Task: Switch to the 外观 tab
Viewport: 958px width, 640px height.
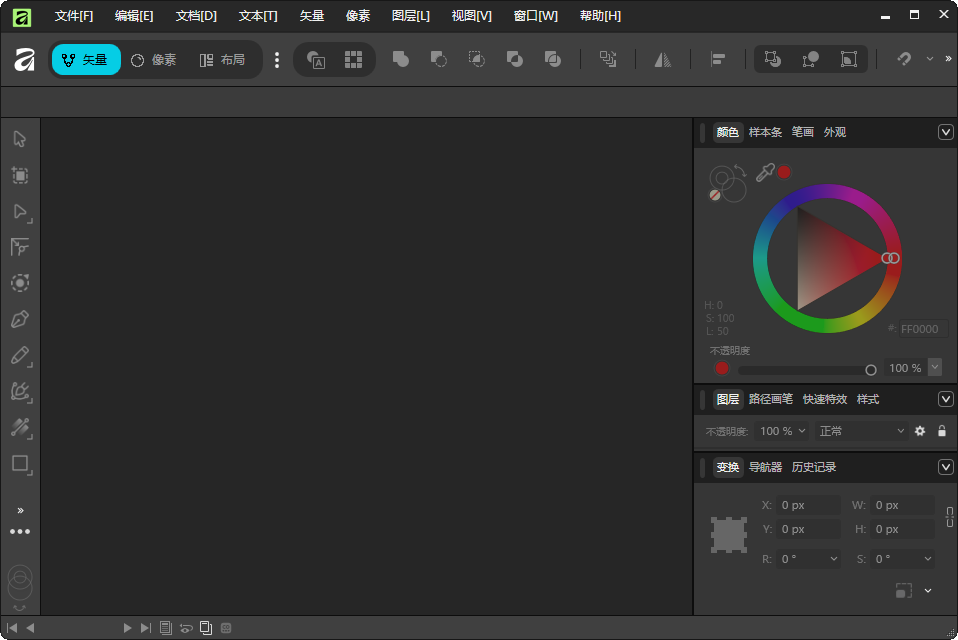Action: [x=835, y=132]
